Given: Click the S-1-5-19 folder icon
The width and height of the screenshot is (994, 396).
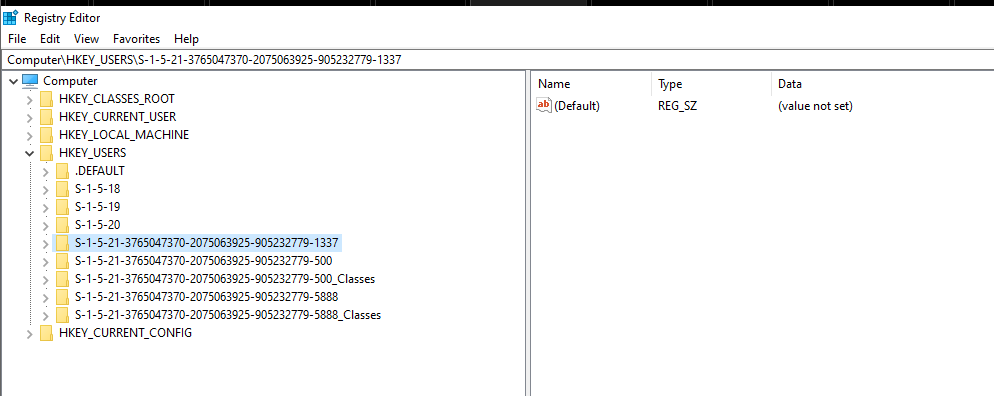Looking at the screenshot, I should [62, 207].
